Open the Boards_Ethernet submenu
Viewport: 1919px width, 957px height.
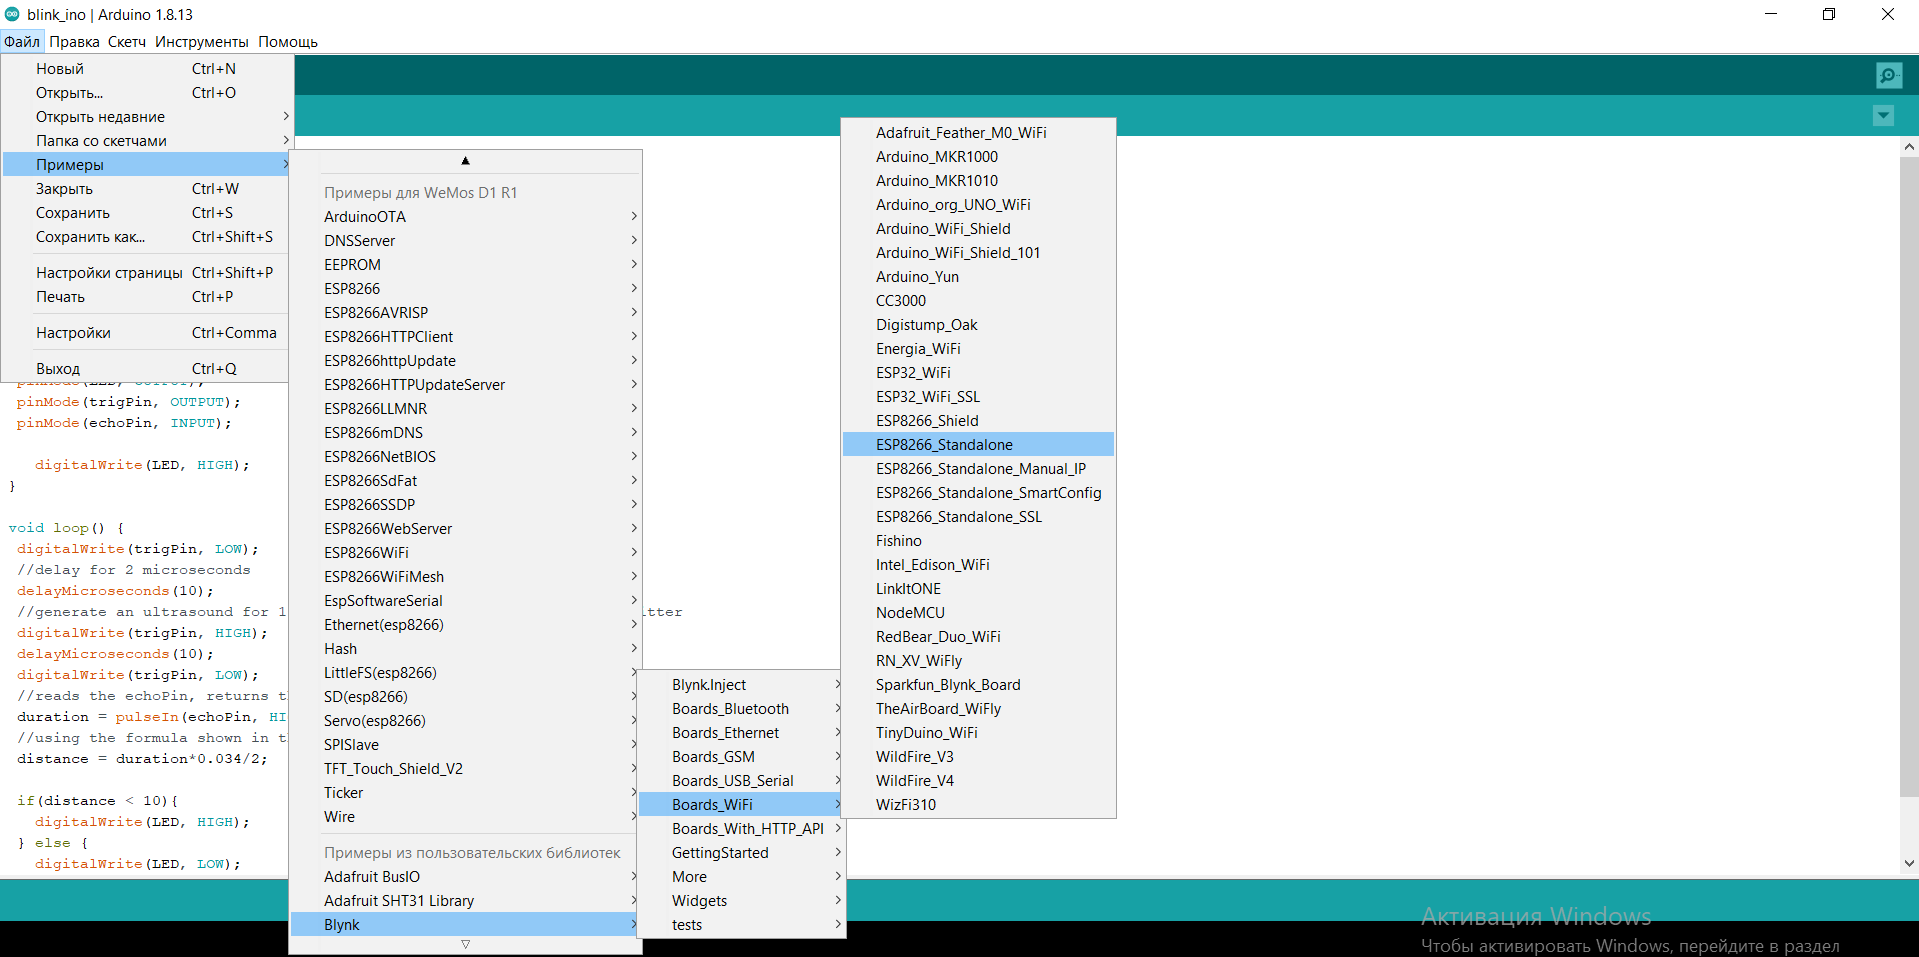(741, 733)
